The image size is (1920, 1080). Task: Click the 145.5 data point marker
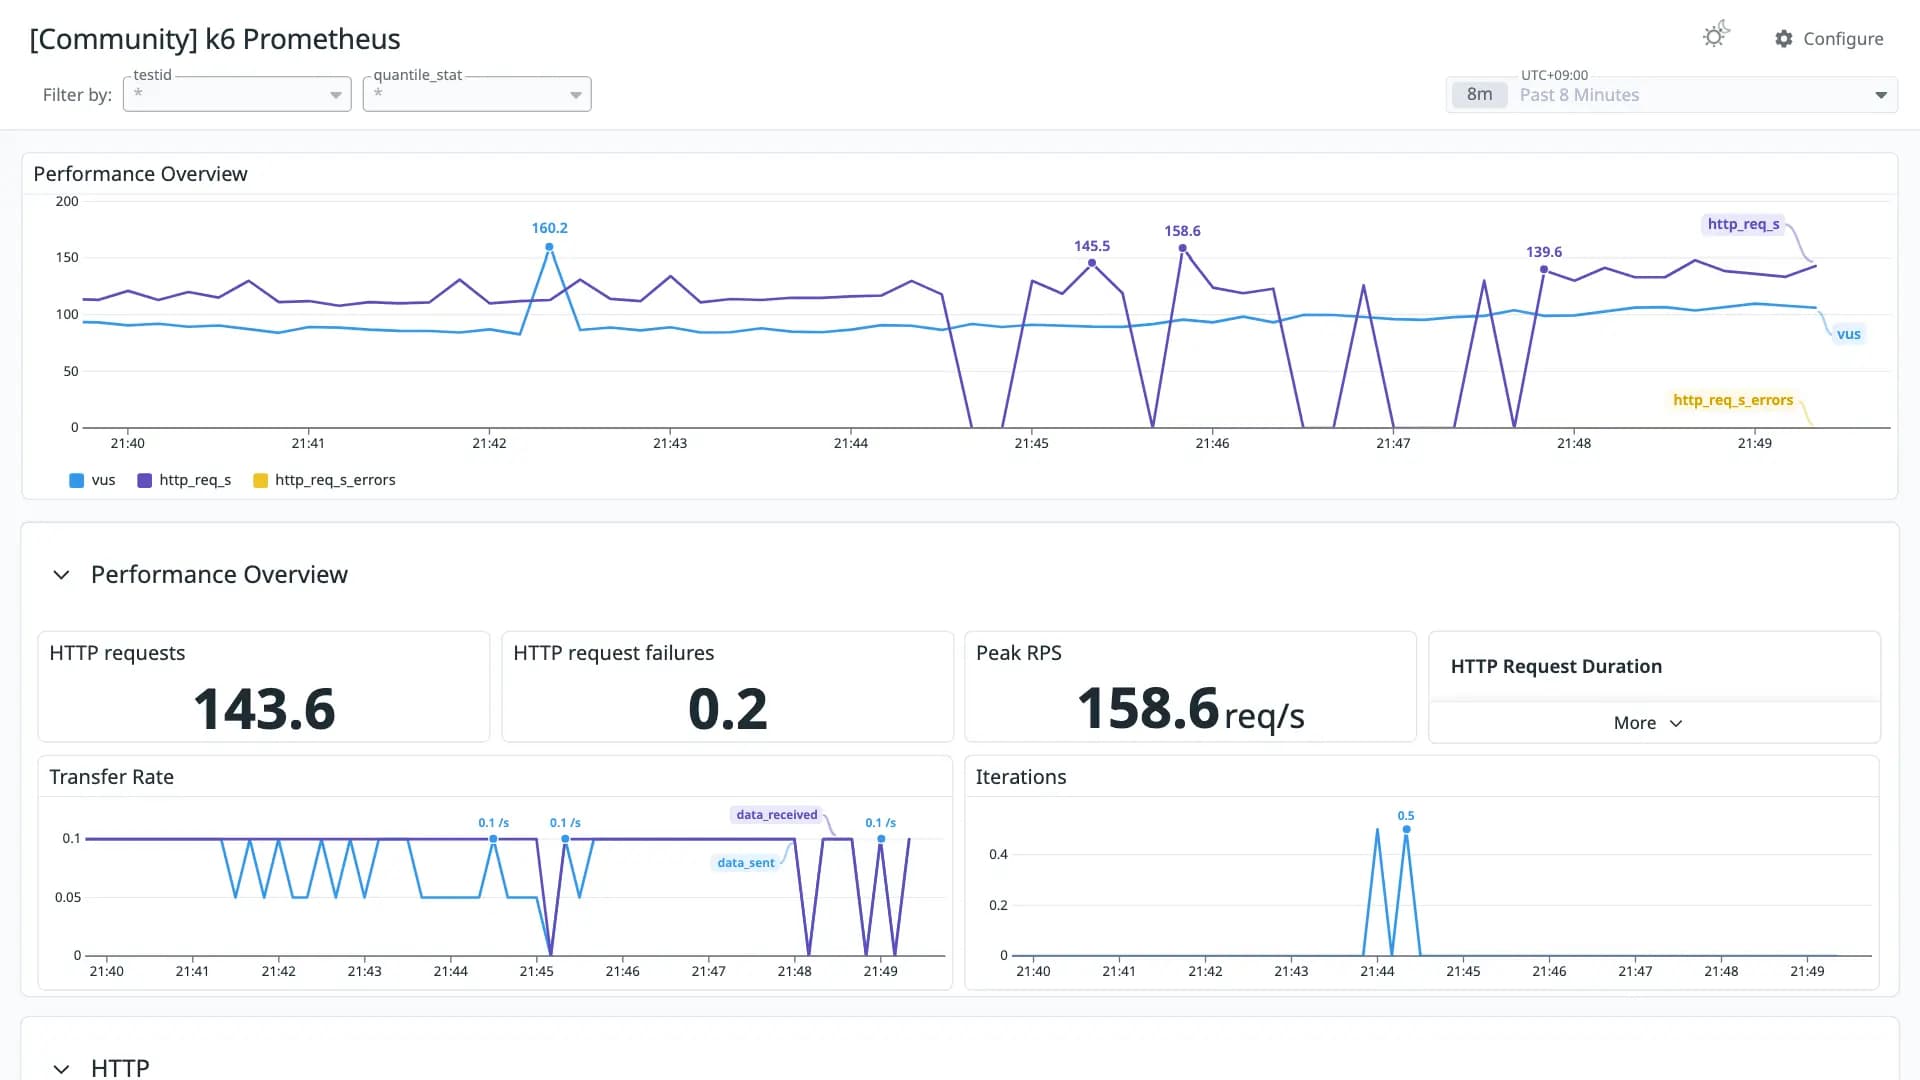[1092, 263]
